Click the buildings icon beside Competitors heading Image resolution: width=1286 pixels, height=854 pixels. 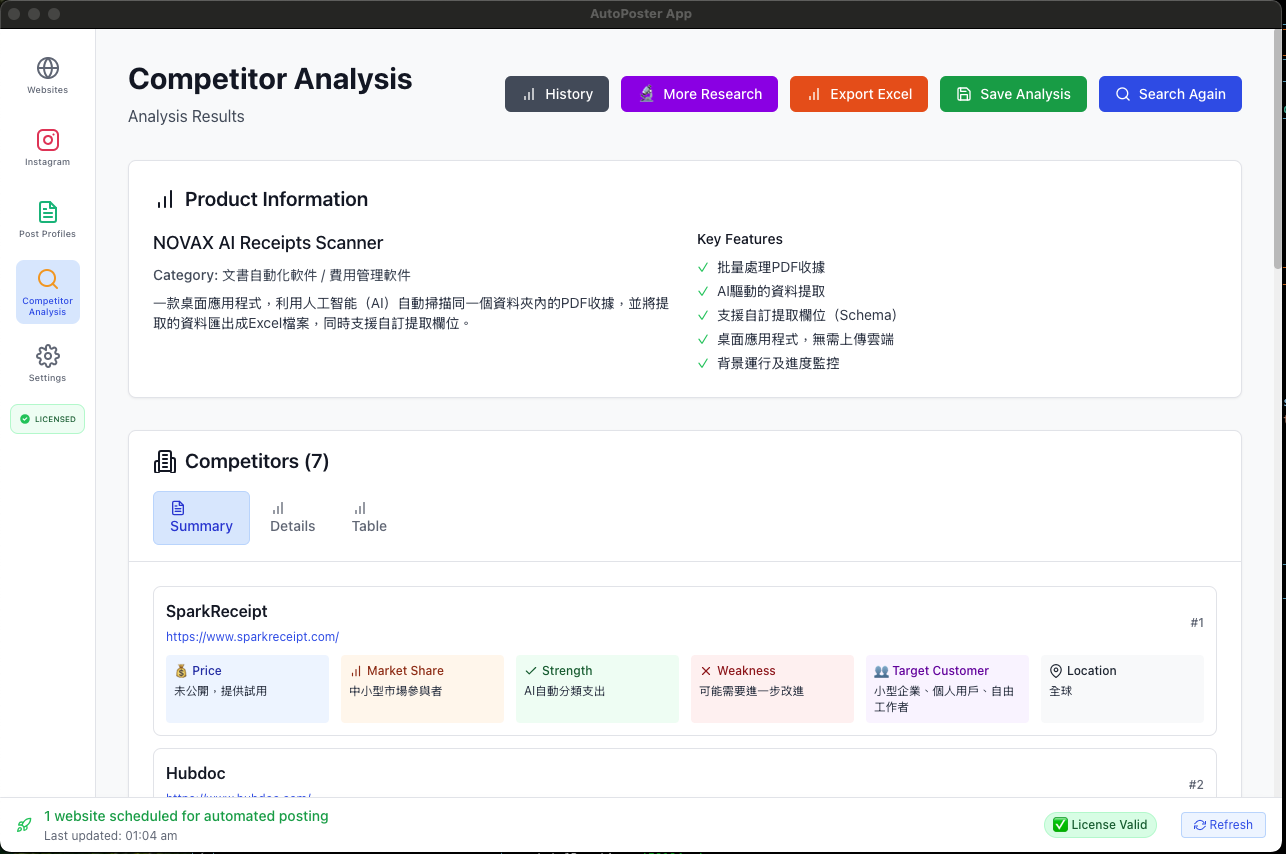(165, 461)
